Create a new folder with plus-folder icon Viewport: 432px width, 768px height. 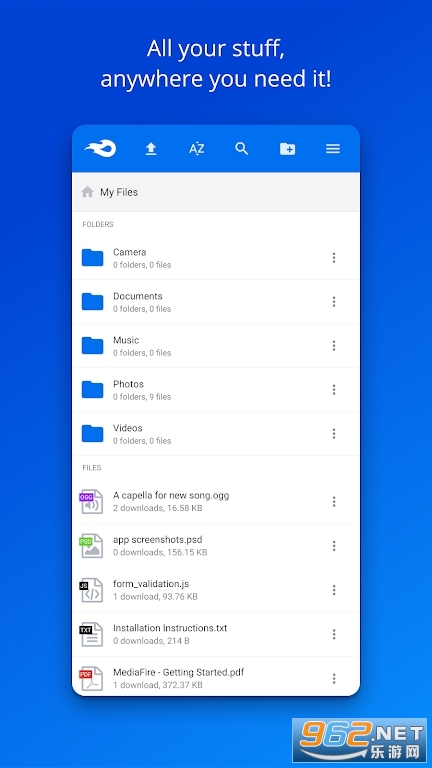[x=288, y=149]
